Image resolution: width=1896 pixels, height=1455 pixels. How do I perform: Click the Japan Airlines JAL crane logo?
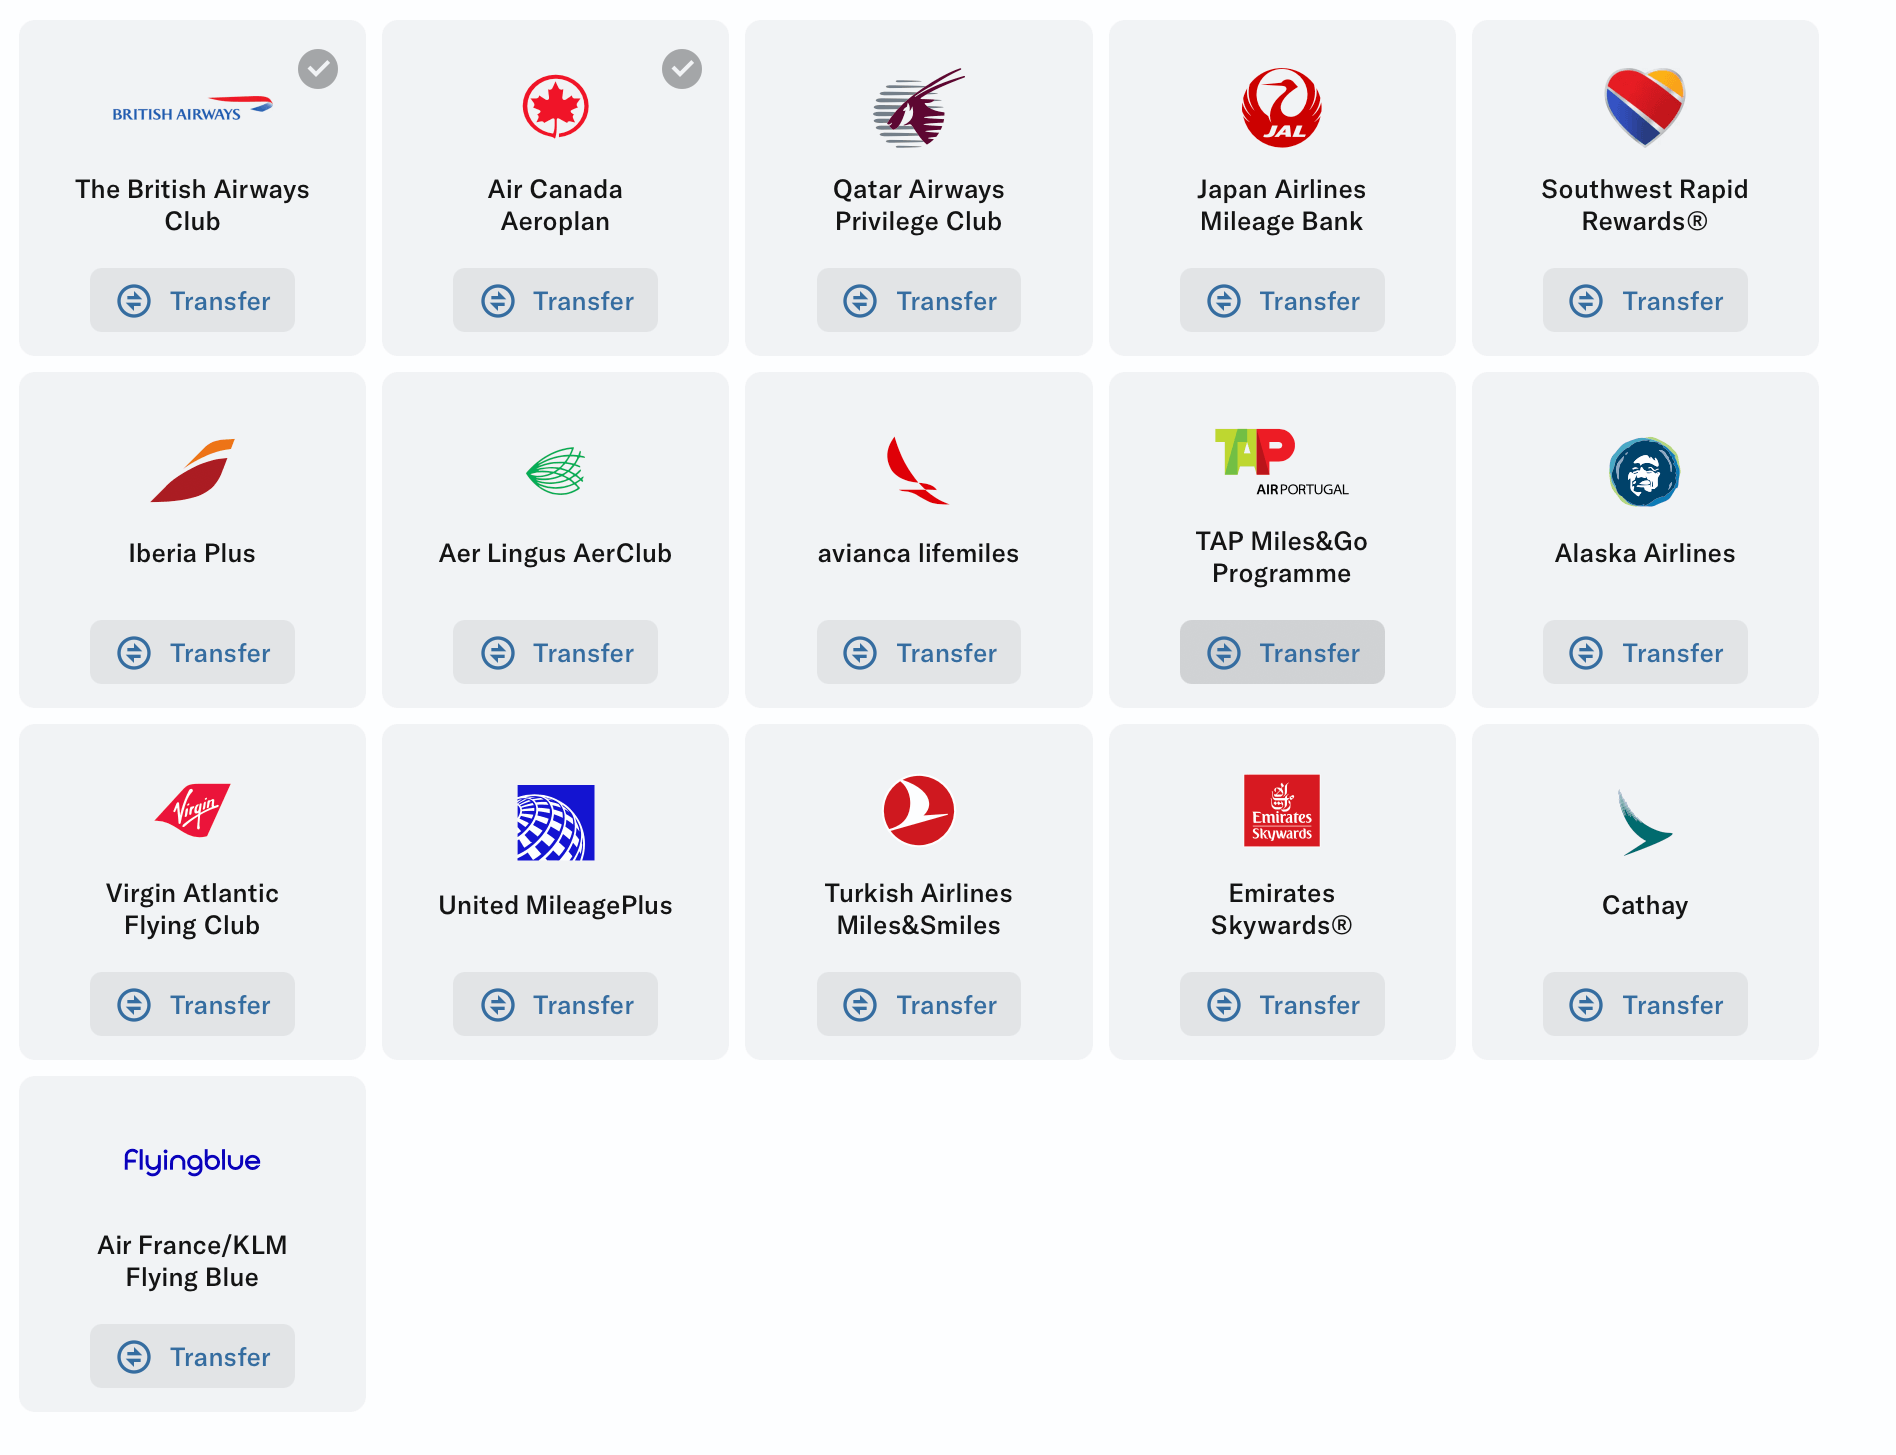1281,108
